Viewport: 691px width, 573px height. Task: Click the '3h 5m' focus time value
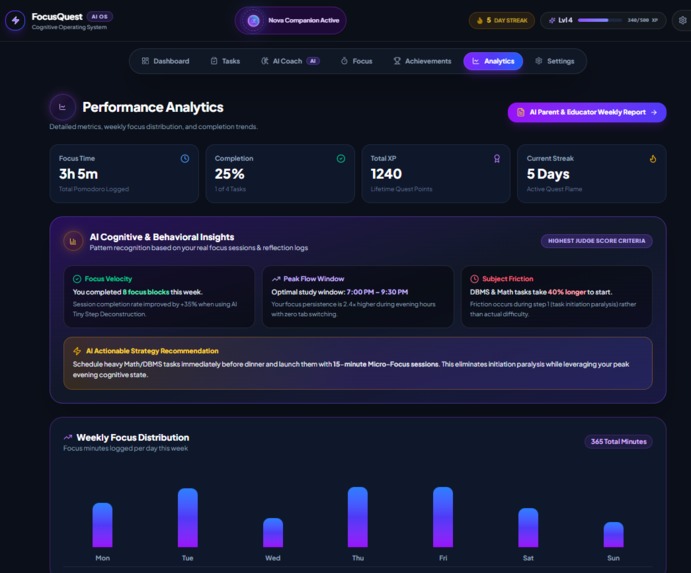78,174
